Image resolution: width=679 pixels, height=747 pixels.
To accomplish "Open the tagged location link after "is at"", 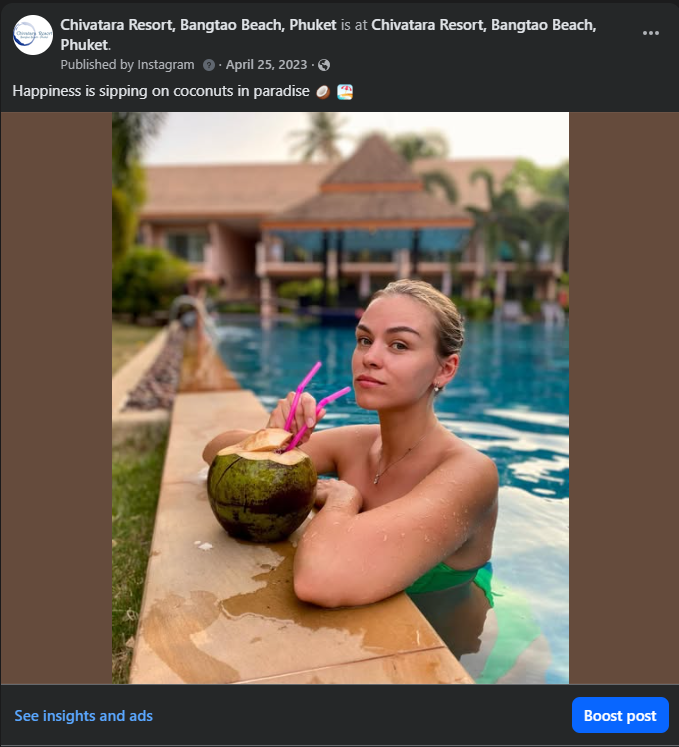I will [x=483, y=25].
